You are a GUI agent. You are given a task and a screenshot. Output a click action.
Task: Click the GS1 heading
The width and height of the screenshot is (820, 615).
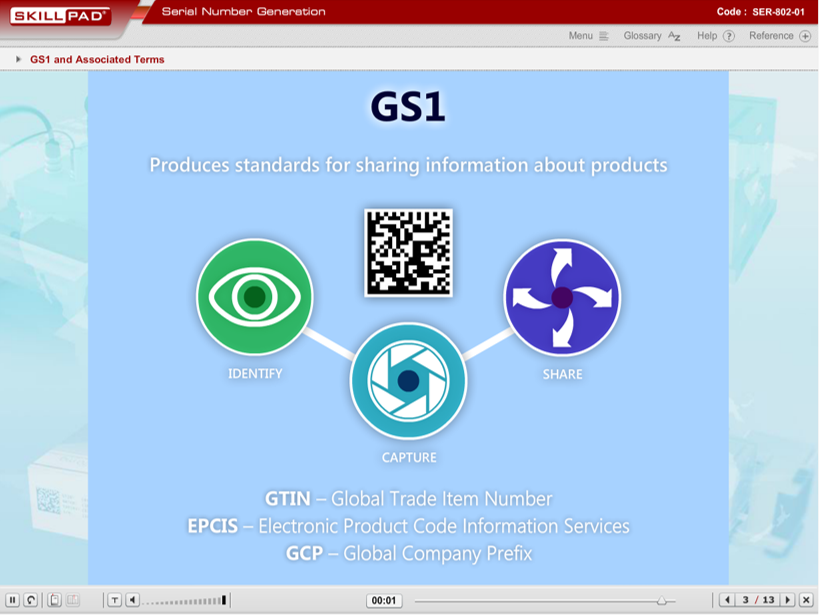[408, 107]
